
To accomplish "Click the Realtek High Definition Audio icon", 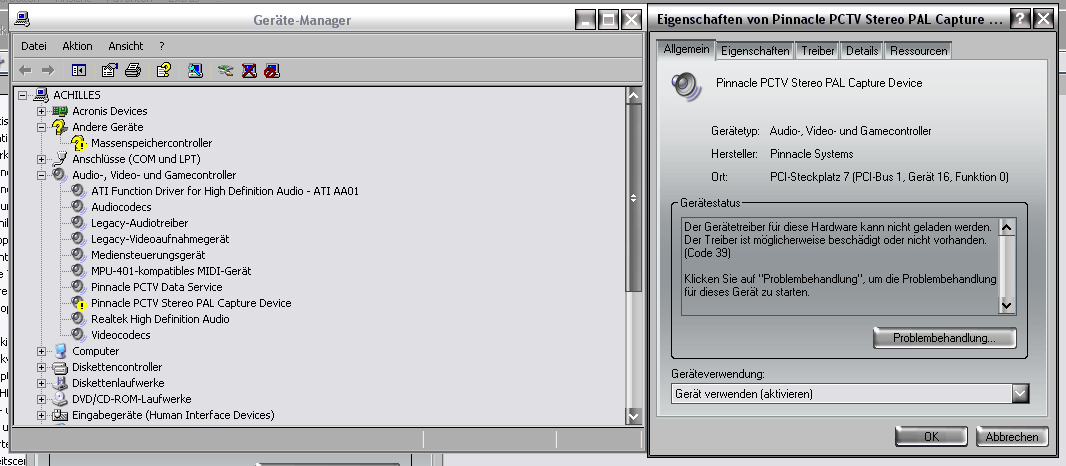I will 79,319.
